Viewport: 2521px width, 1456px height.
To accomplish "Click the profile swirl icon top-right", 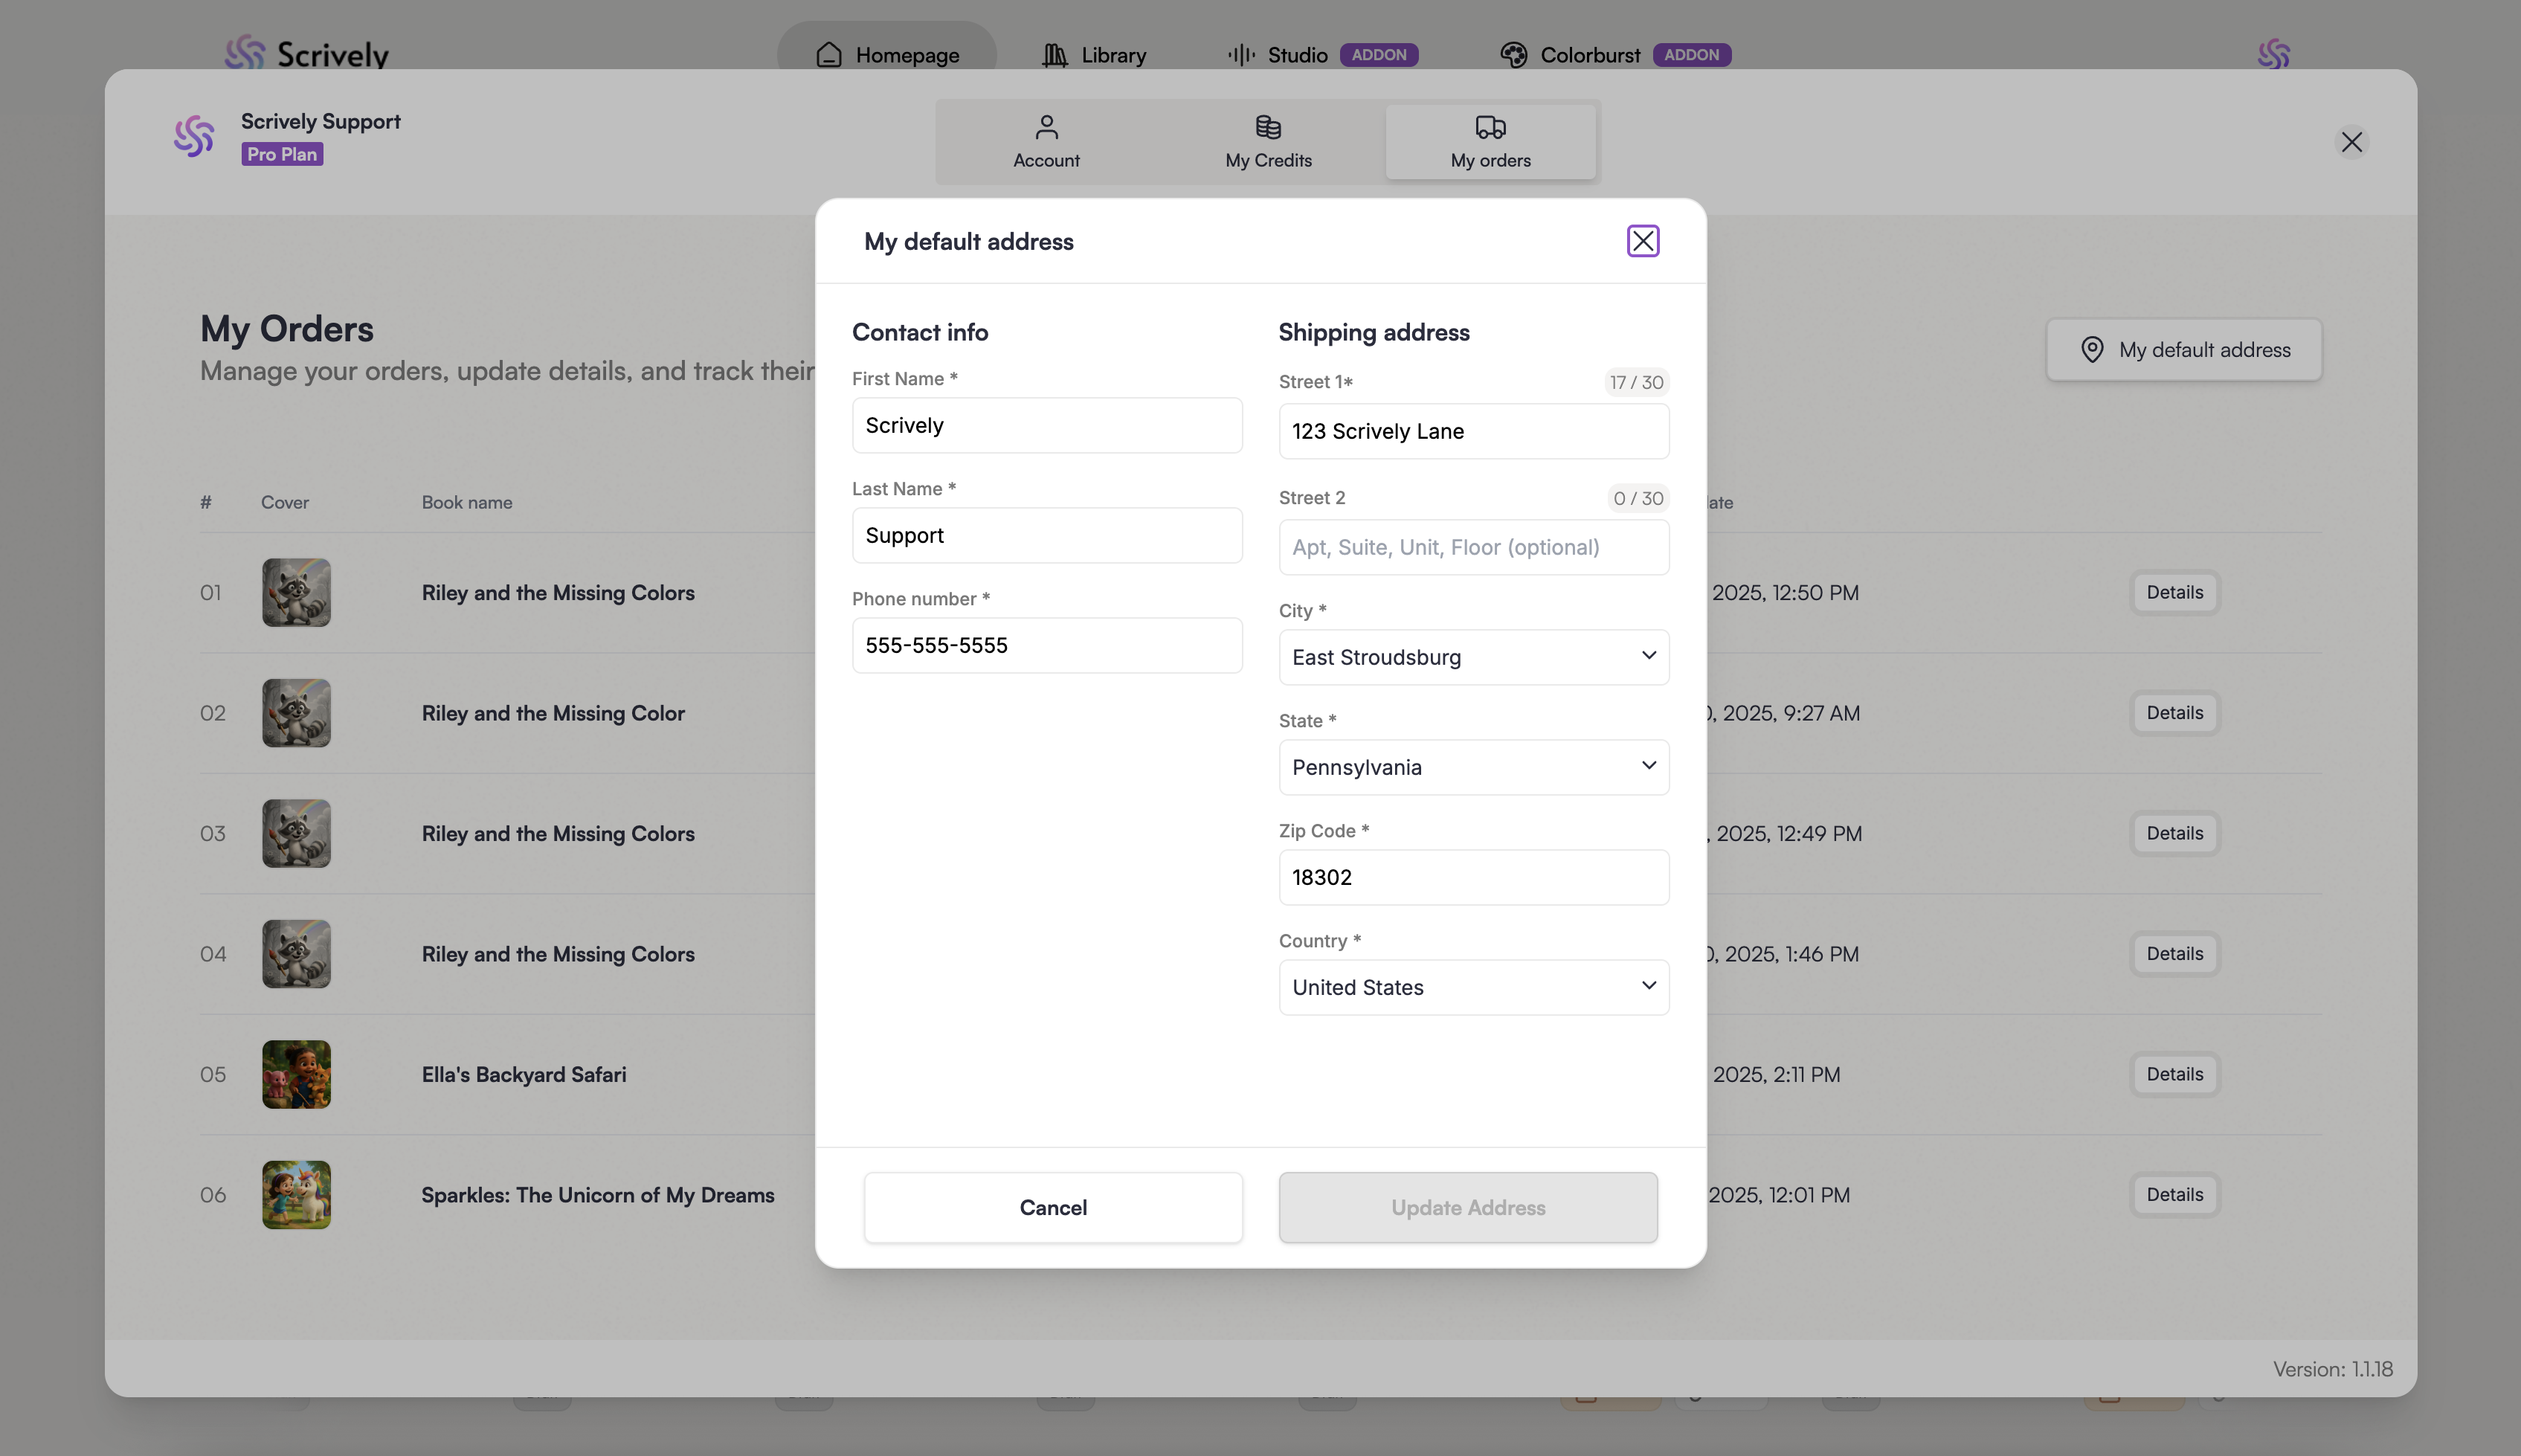I will 2273,54.
